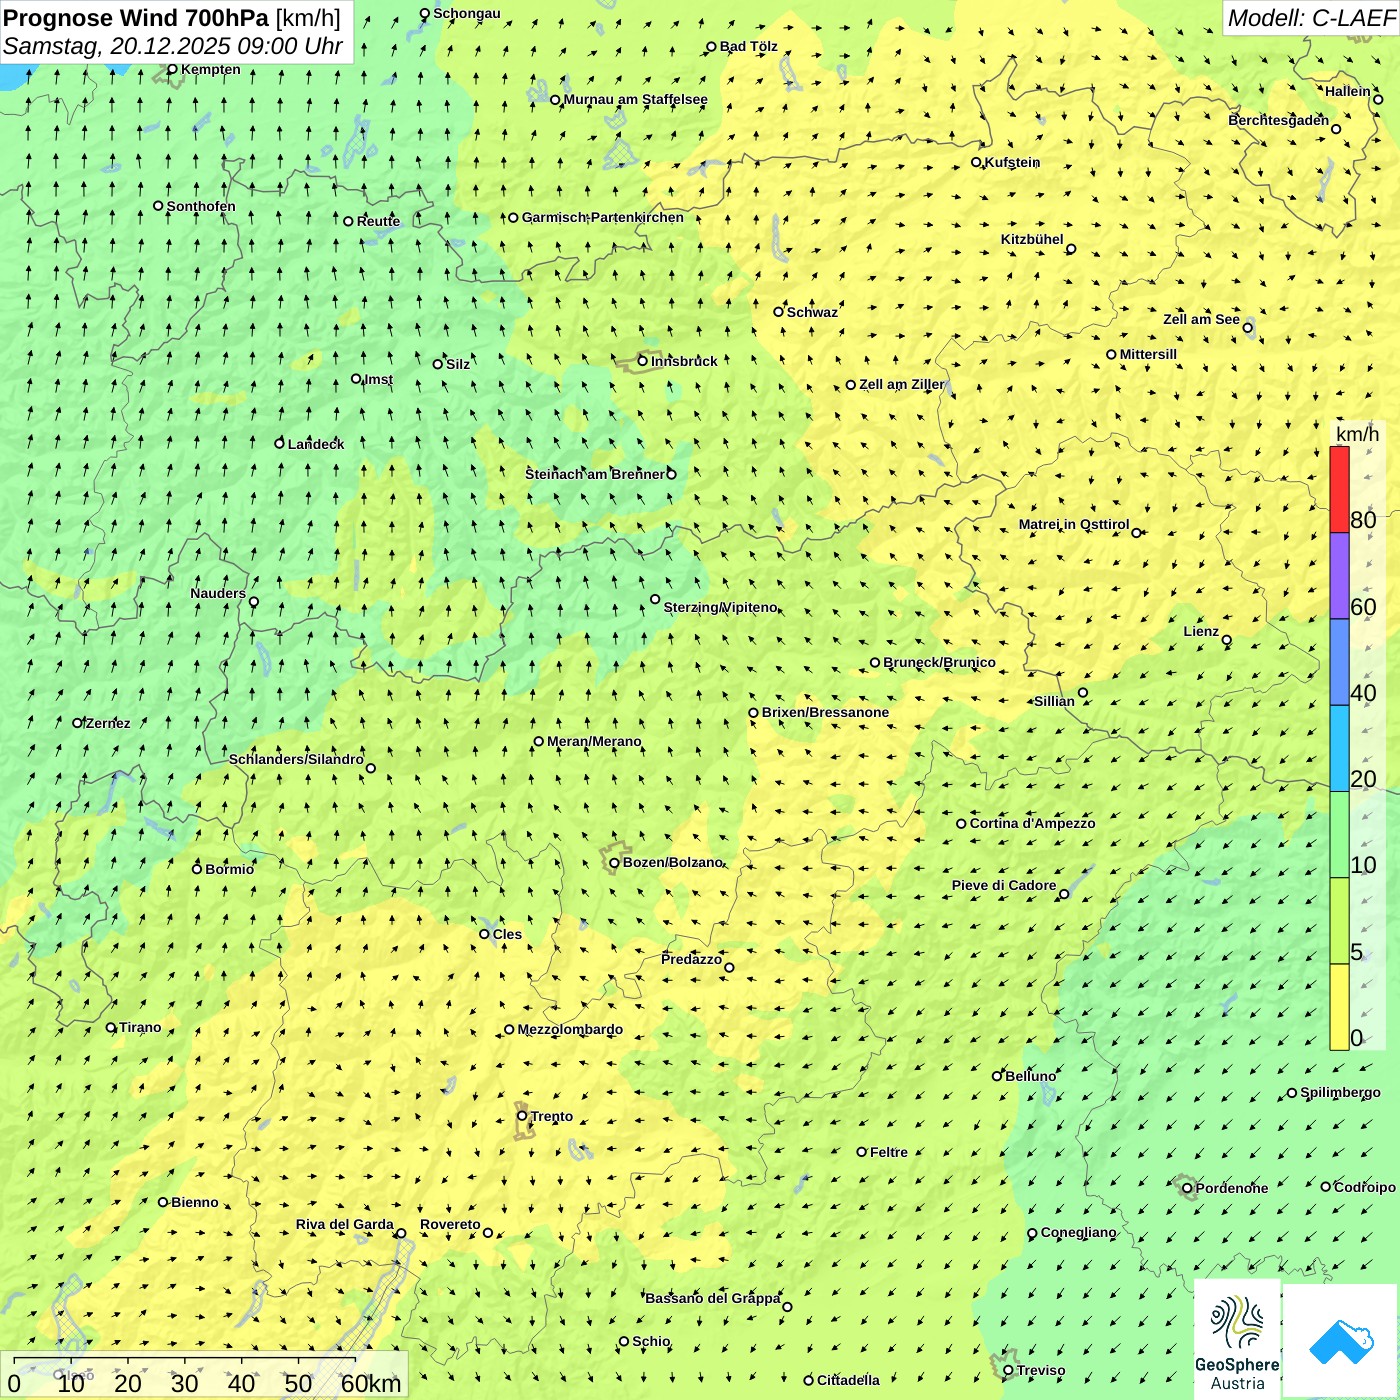The height and width of the screenshot is (1400, 1400).
Task: Click the Silz label
Action: [458, 364]
